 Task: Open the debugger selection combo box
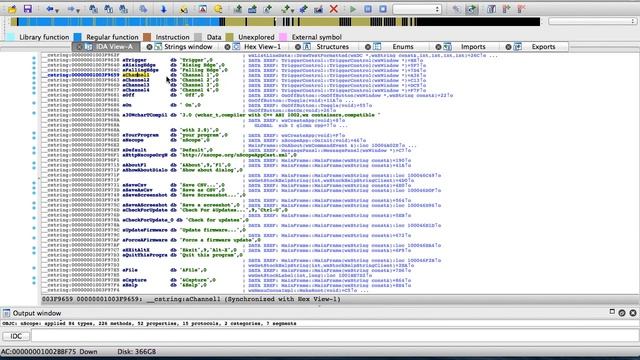click(x=417, y=9)
